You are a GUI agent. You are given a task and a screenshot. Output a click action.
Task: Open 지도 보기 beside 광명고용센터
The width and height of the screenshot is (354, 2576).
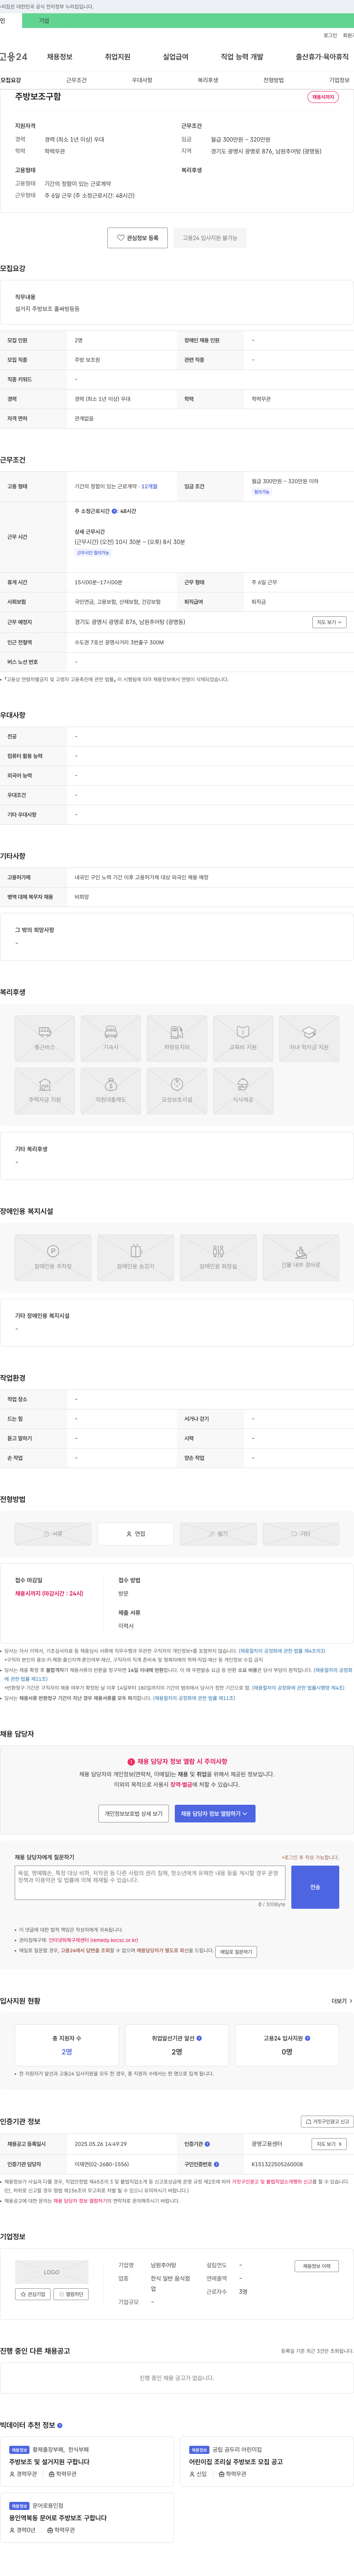pyautogui.click(x=329, y=2144)
